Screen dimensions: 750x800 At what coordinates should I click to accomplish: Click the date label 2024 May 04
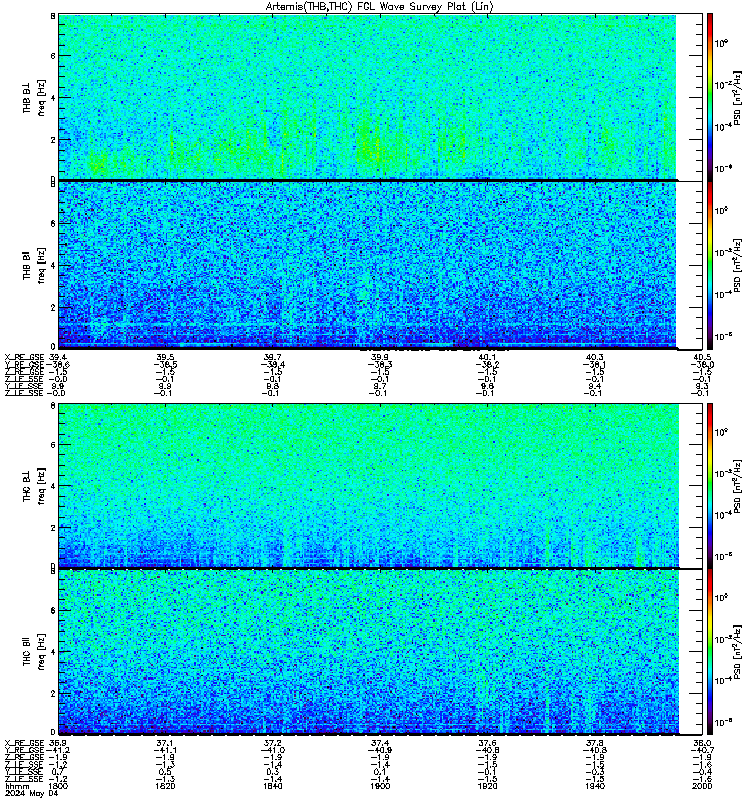[31, 794]
